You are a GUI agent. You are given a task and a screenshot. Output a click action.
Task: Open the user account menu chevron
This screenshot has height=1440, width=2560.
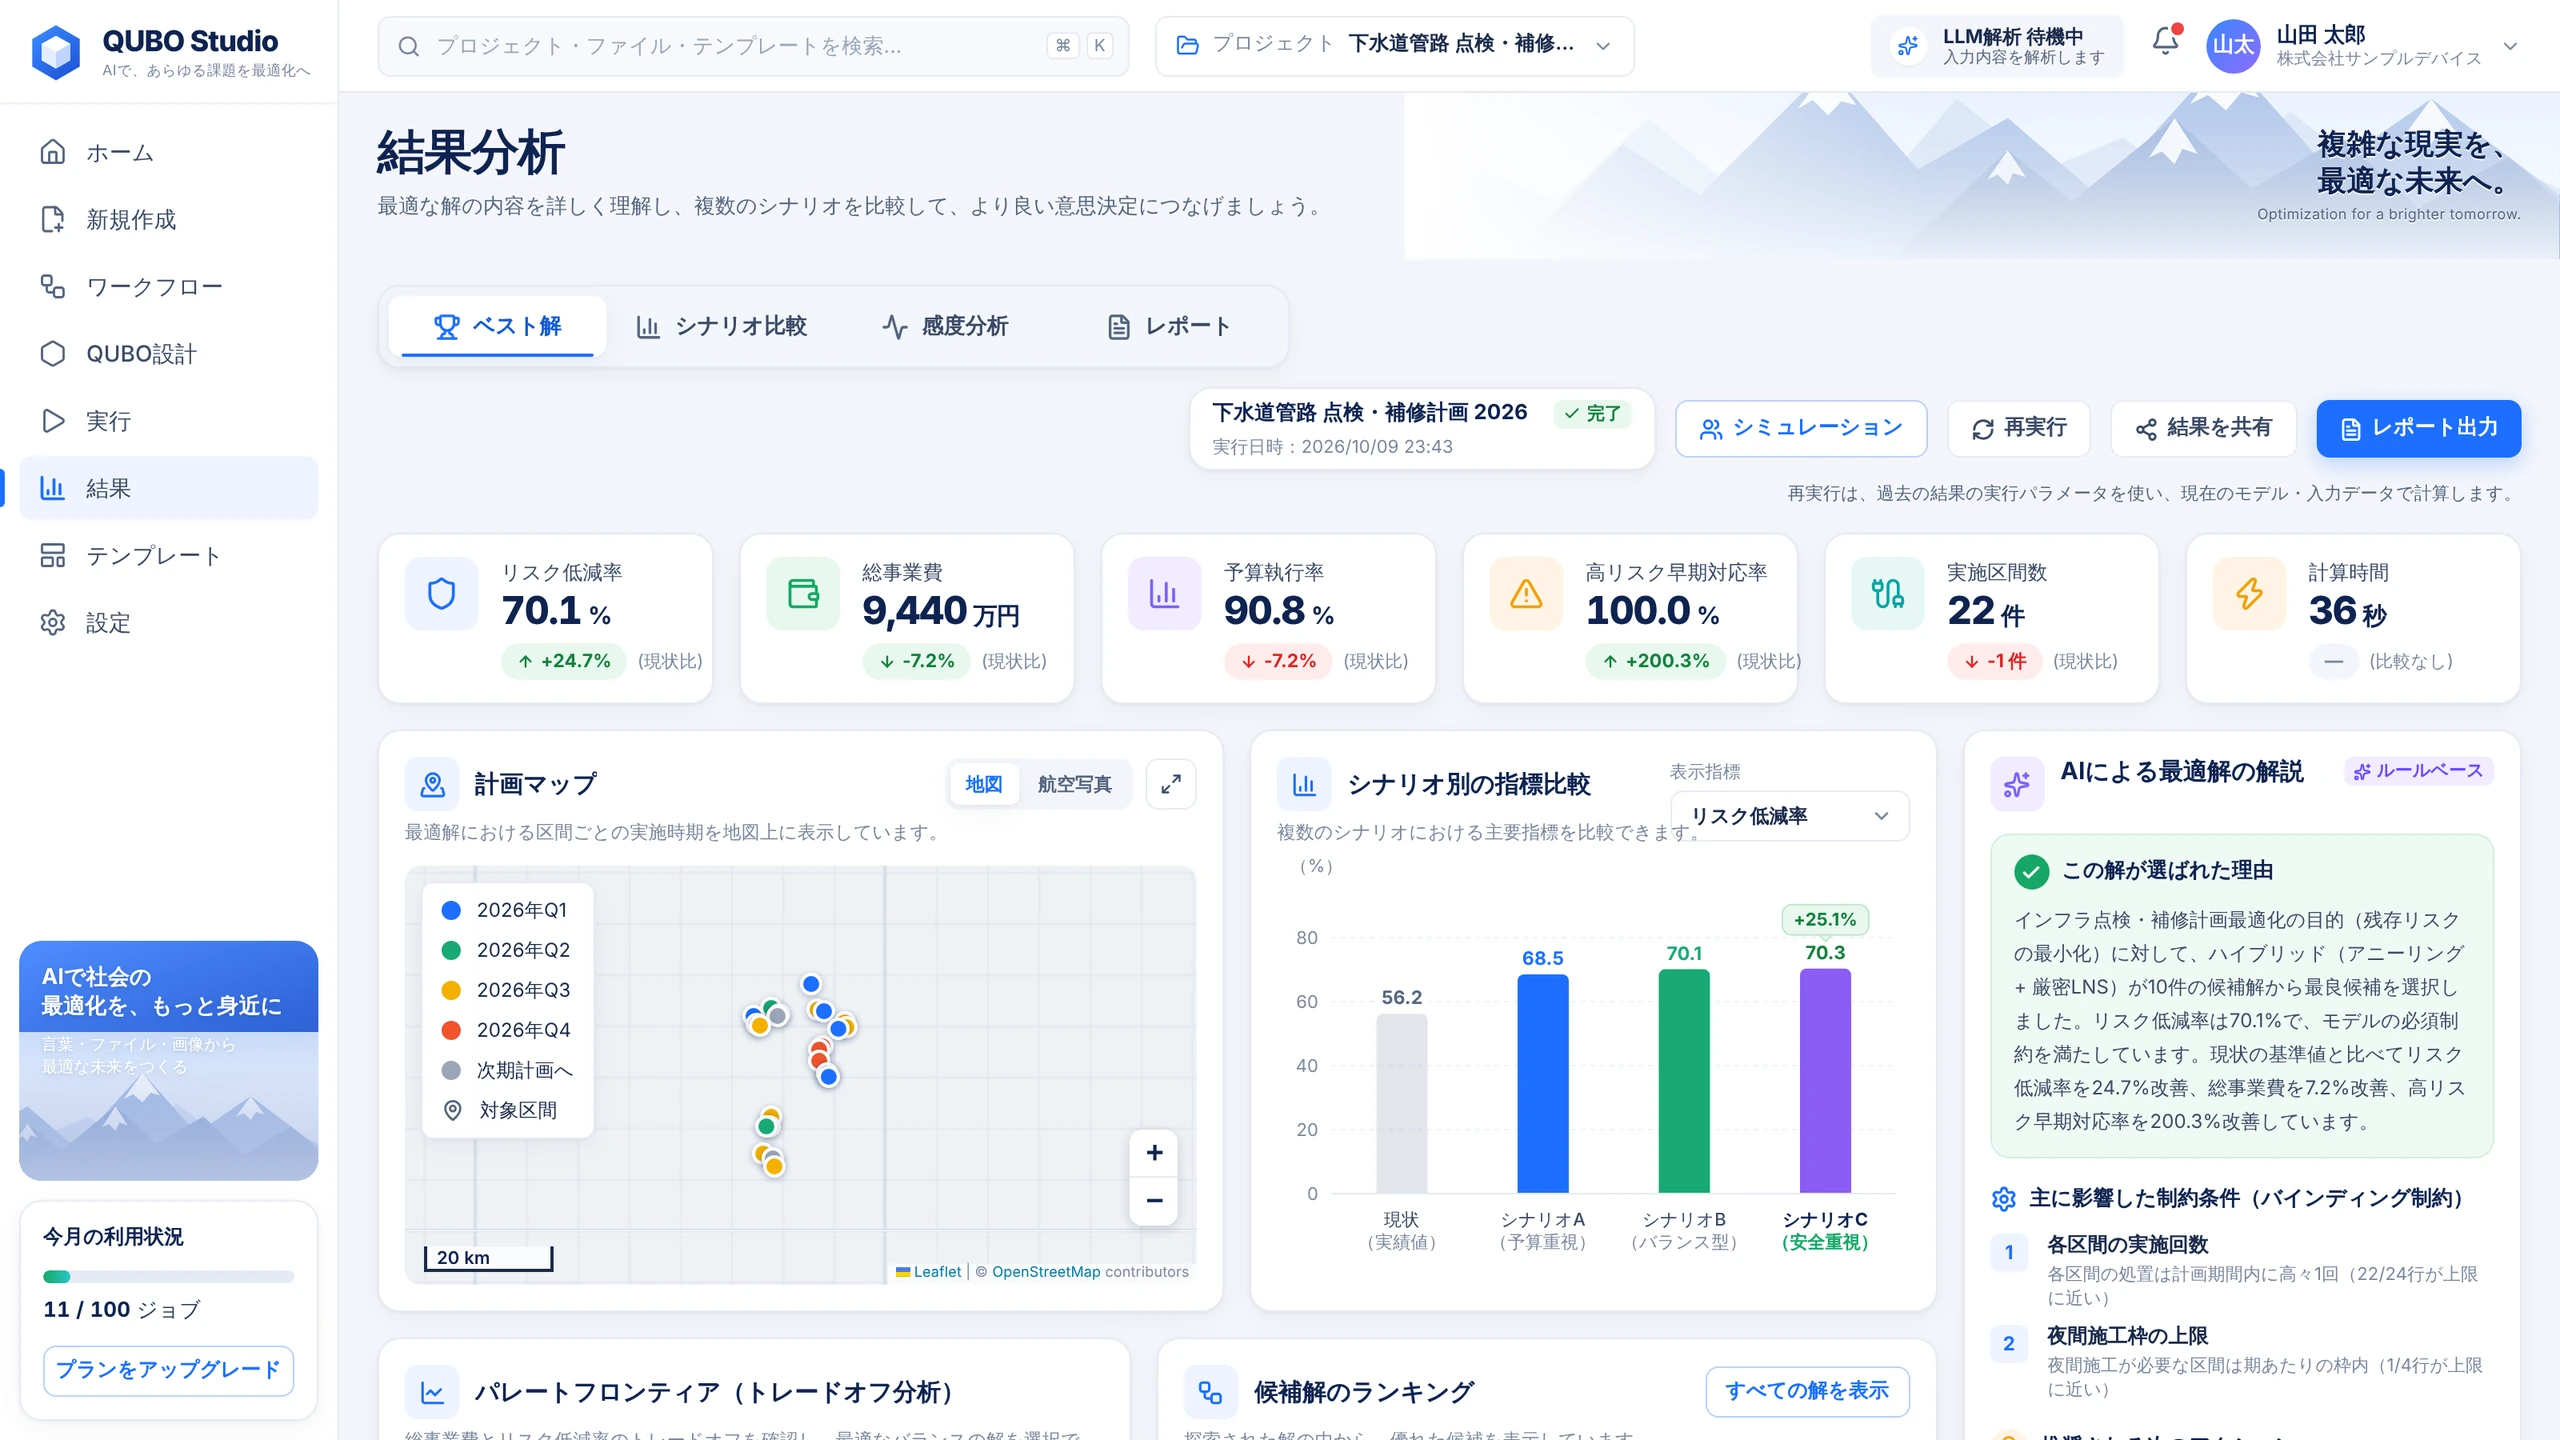pos(2509,46)
